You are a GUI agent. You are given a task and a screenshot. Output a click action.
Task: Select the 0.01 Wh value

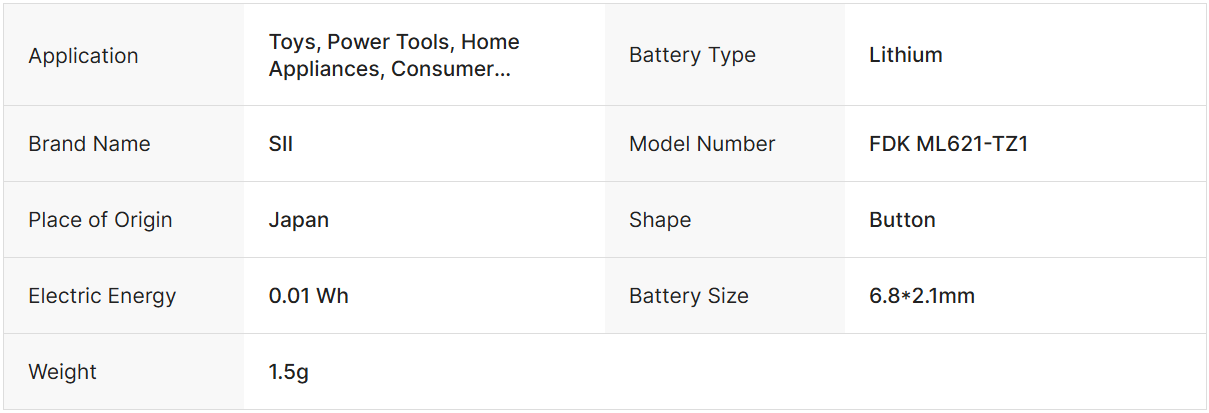[x=309, y=296]
